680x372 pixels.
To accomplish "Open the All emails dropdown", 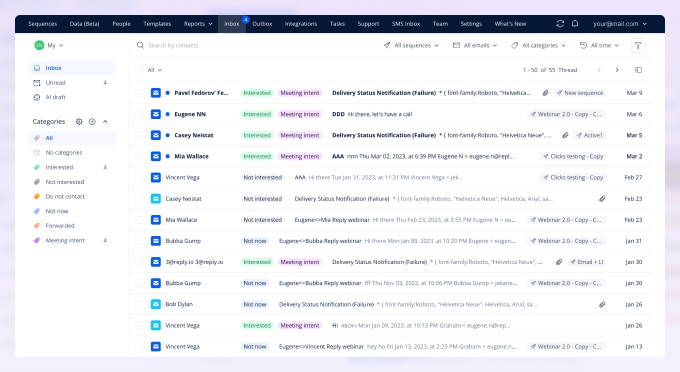I will click(475, 45).
